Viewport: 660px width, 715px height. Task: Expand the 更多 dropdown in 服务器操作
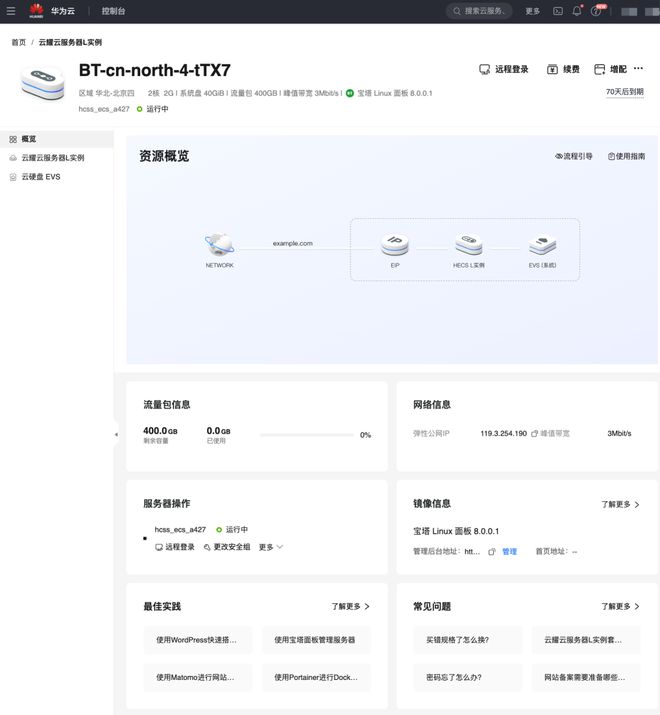(x=271, y=547)
